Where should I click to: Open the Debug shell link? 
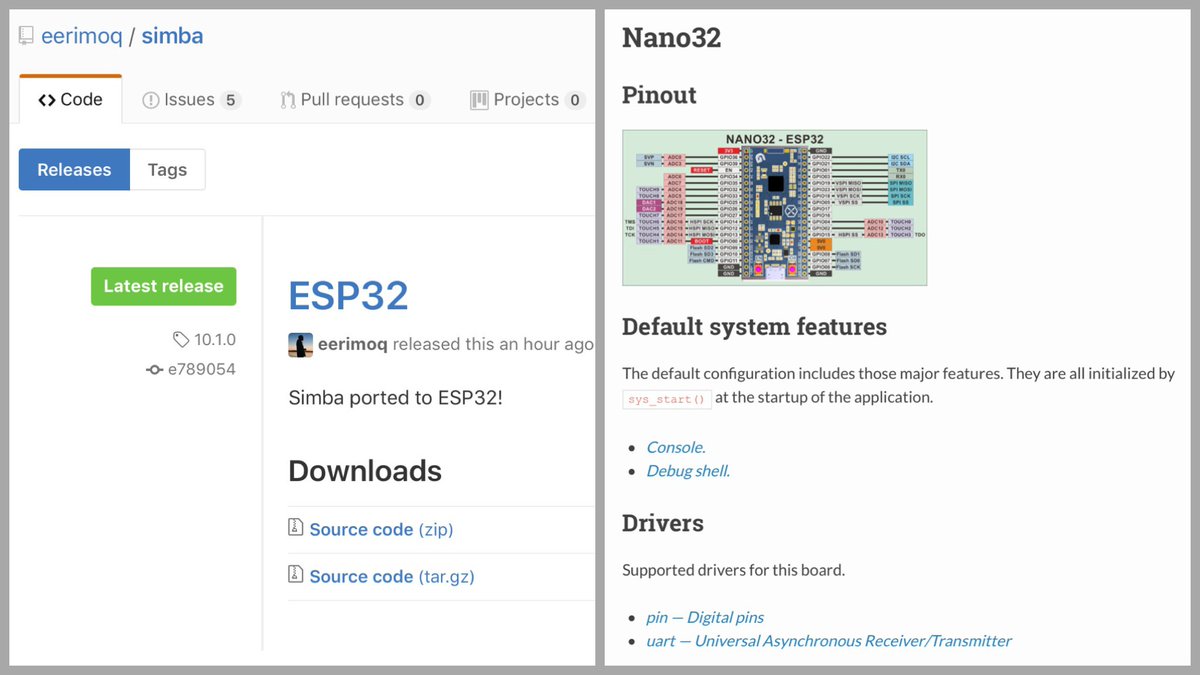(687, 470)
